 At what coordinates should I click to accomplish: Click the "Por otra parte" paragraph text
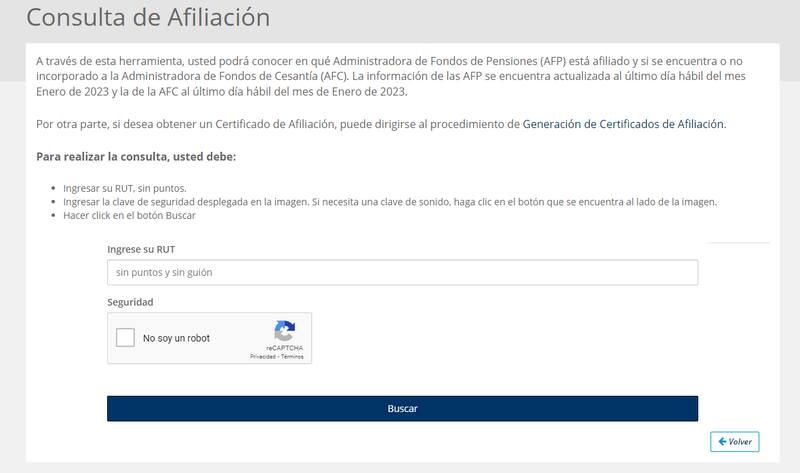click(270, 124)
